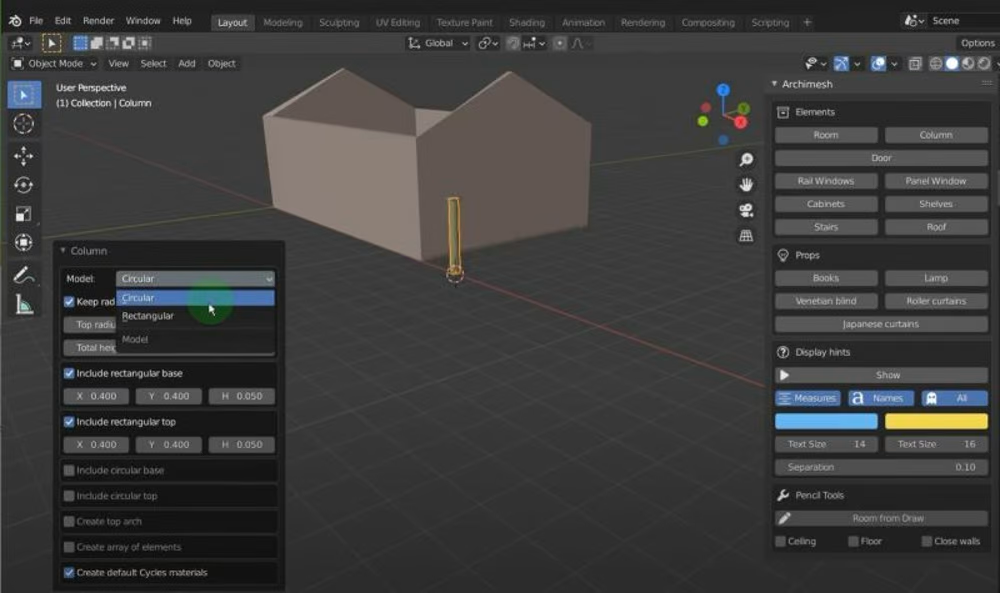Switch to the Shading workspace tab
Image resolution: width=1000 pixels, height=593 pixels.
527,21
